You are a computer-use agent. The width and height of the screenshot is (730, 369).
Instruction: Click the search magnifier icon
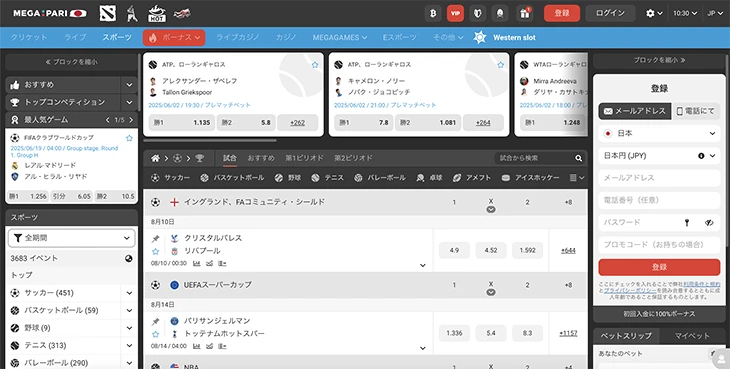tap(578, 158)
